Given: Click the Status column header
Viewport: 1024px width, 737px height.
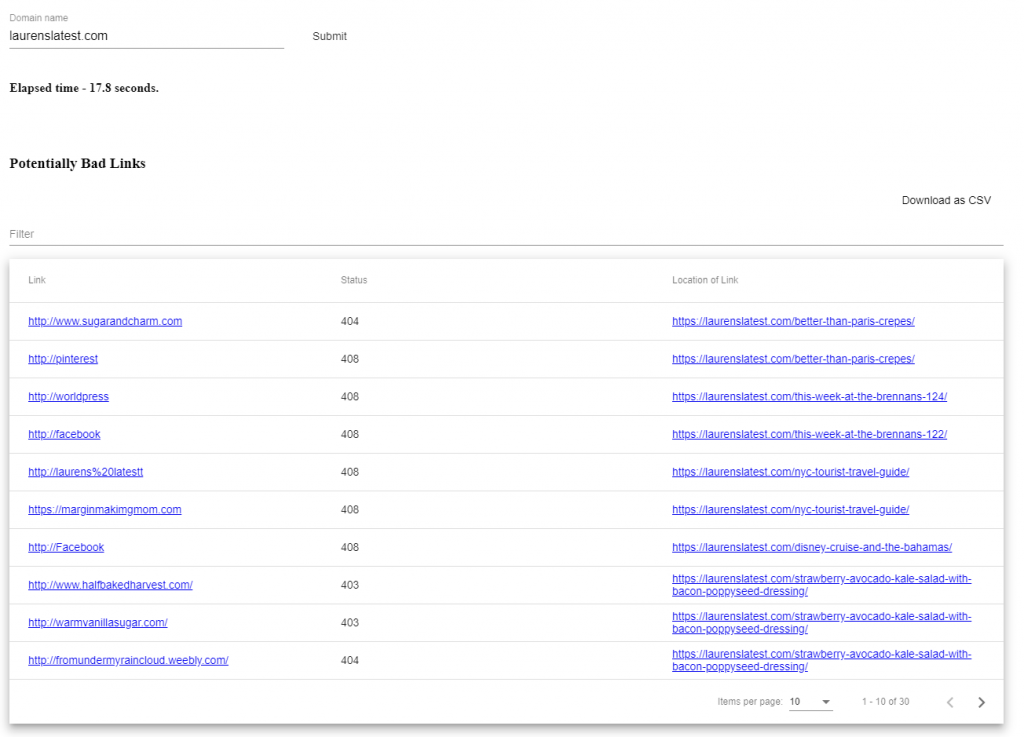Looking at the screenshot, I should [x=354, y=280].
